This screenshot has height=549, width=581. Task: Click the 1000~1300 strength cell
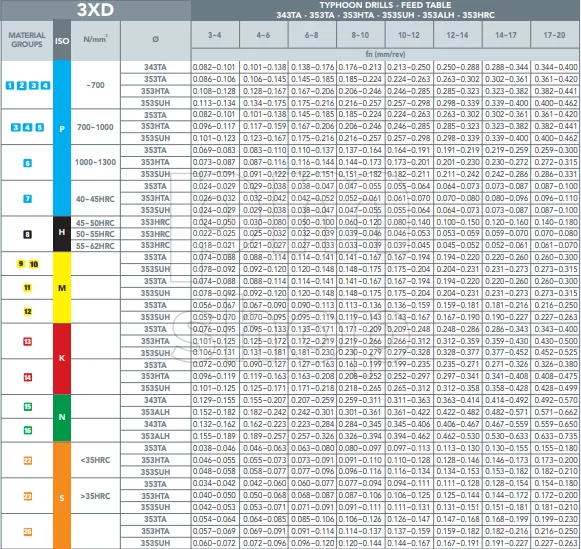[96, 162]
